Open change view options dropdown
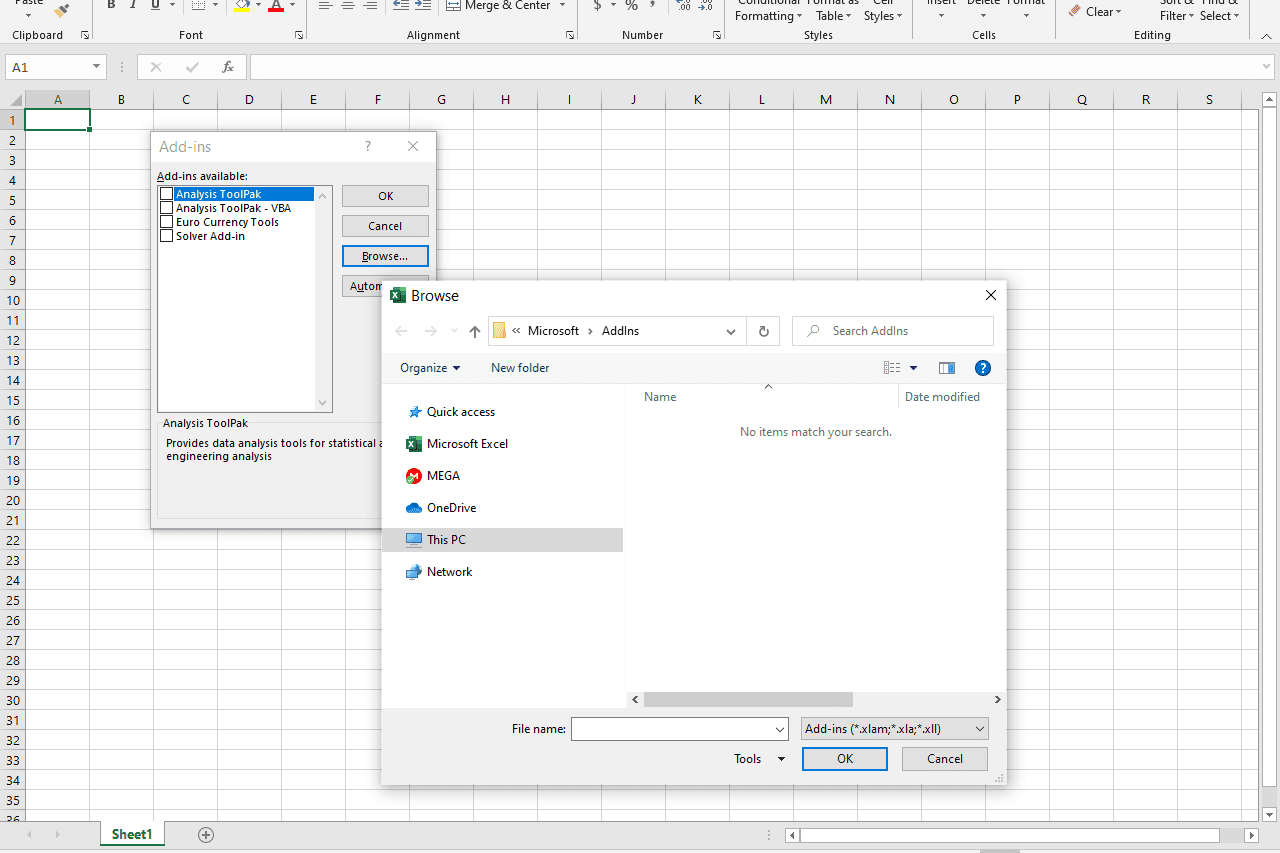The height and width of the screenshot is (853, 1280). pos(913,368)
